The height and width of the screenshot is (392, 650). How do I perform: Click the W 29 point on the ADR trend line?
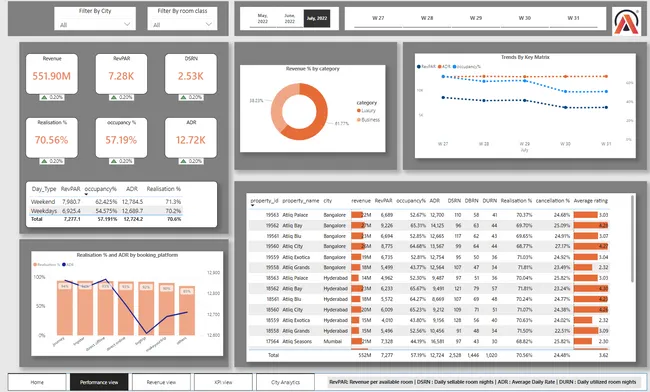(525, 77)
